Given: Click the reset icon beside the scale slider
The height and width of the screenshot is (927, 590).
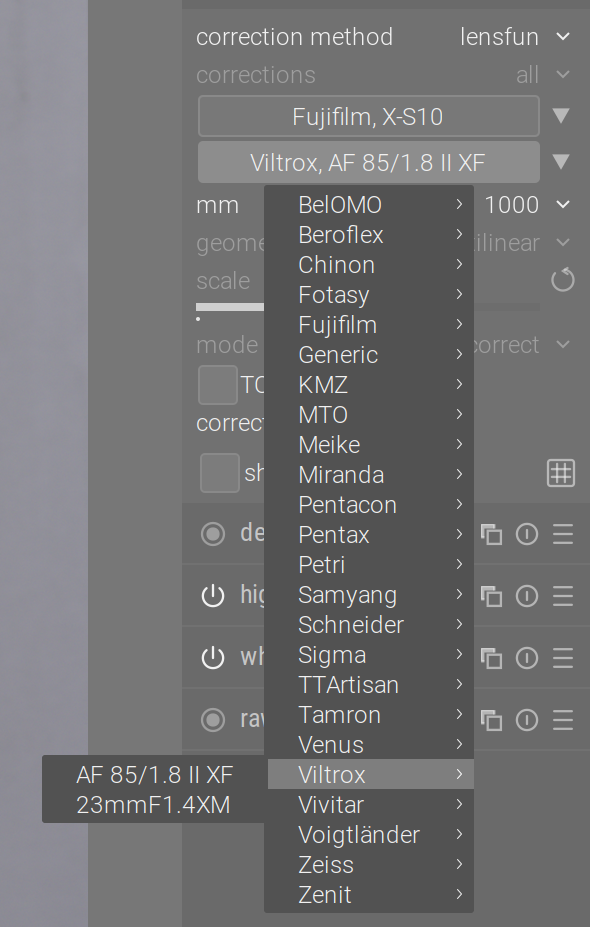Looking at the screenshot, I should click(x=562, y=281).
